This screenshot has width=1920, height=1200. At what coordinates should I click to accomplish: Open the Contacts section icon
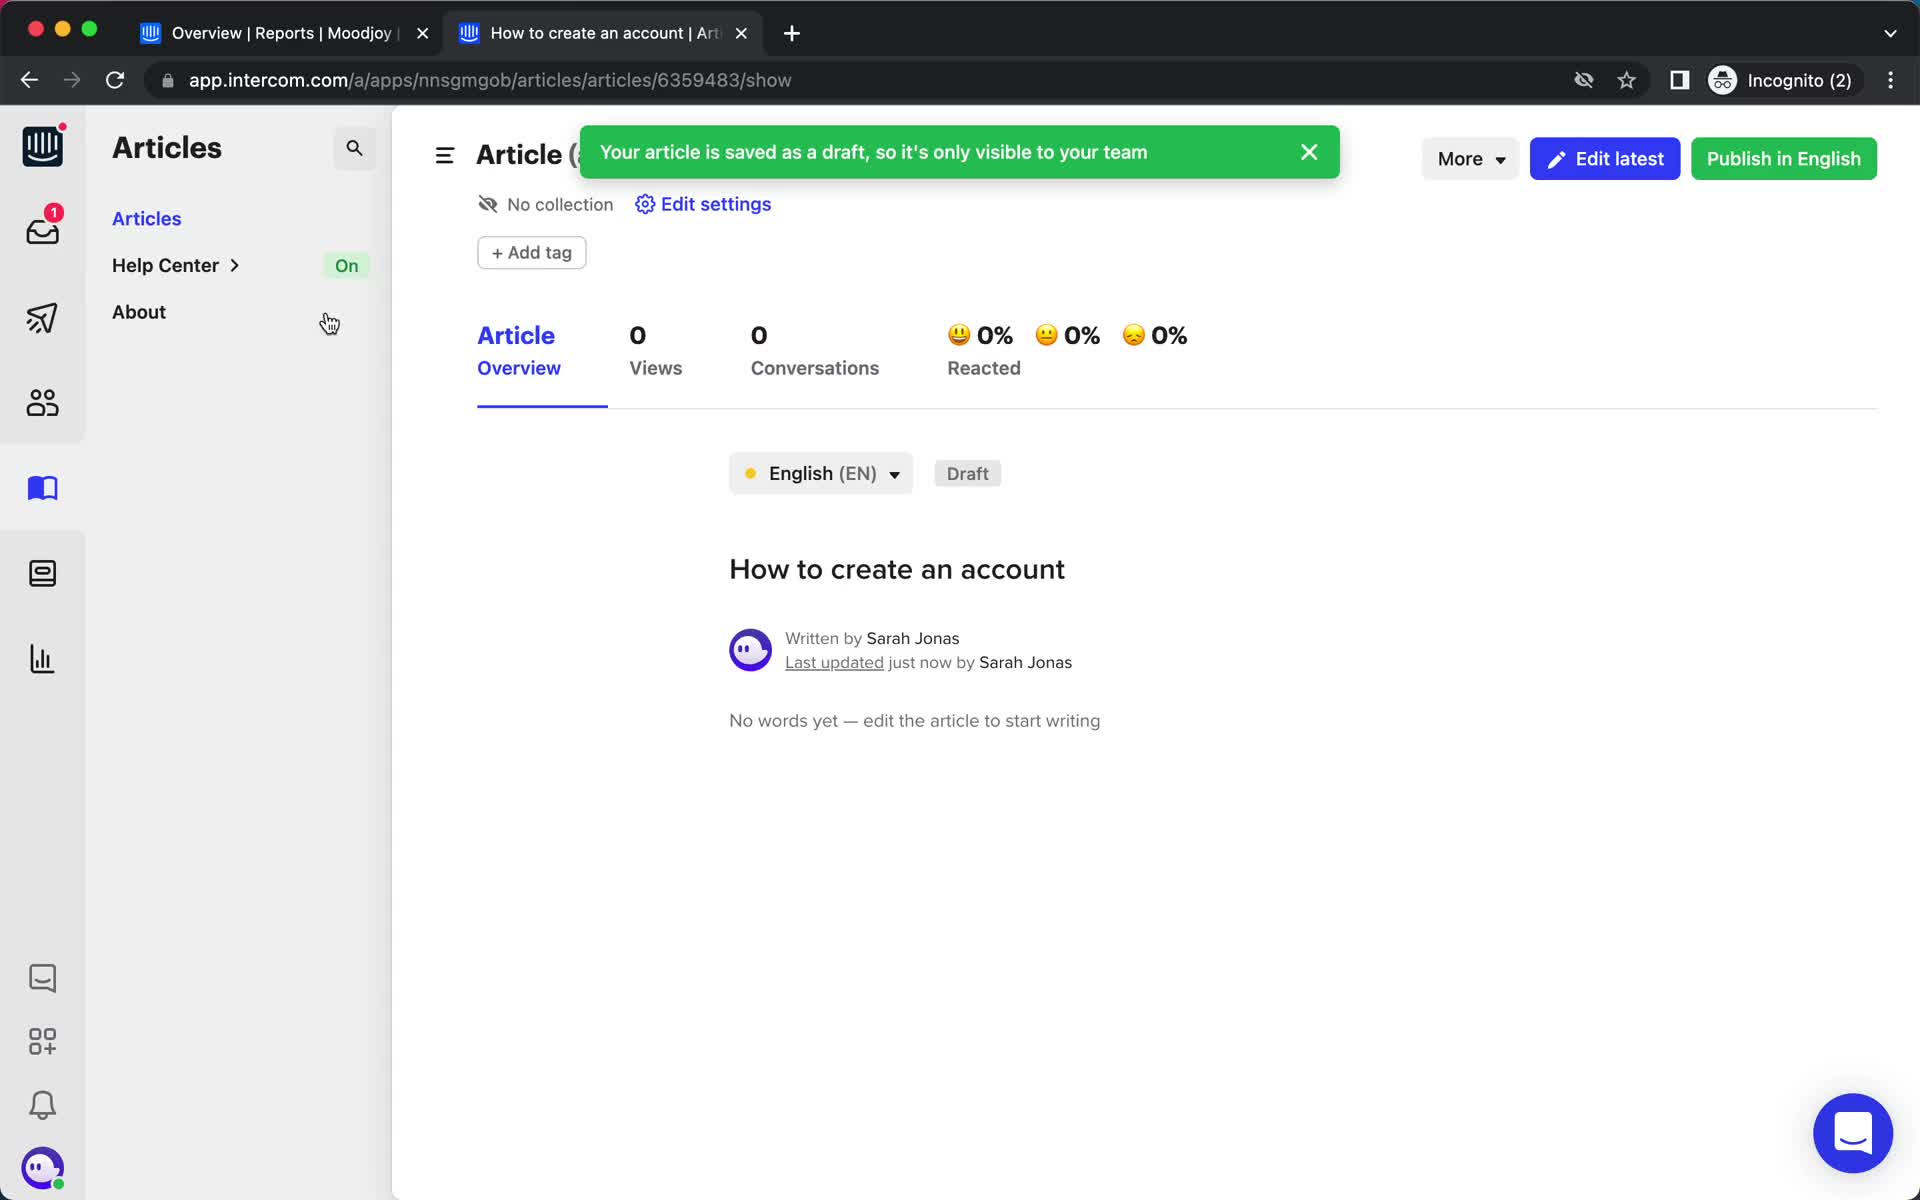[x=41, y=402]
